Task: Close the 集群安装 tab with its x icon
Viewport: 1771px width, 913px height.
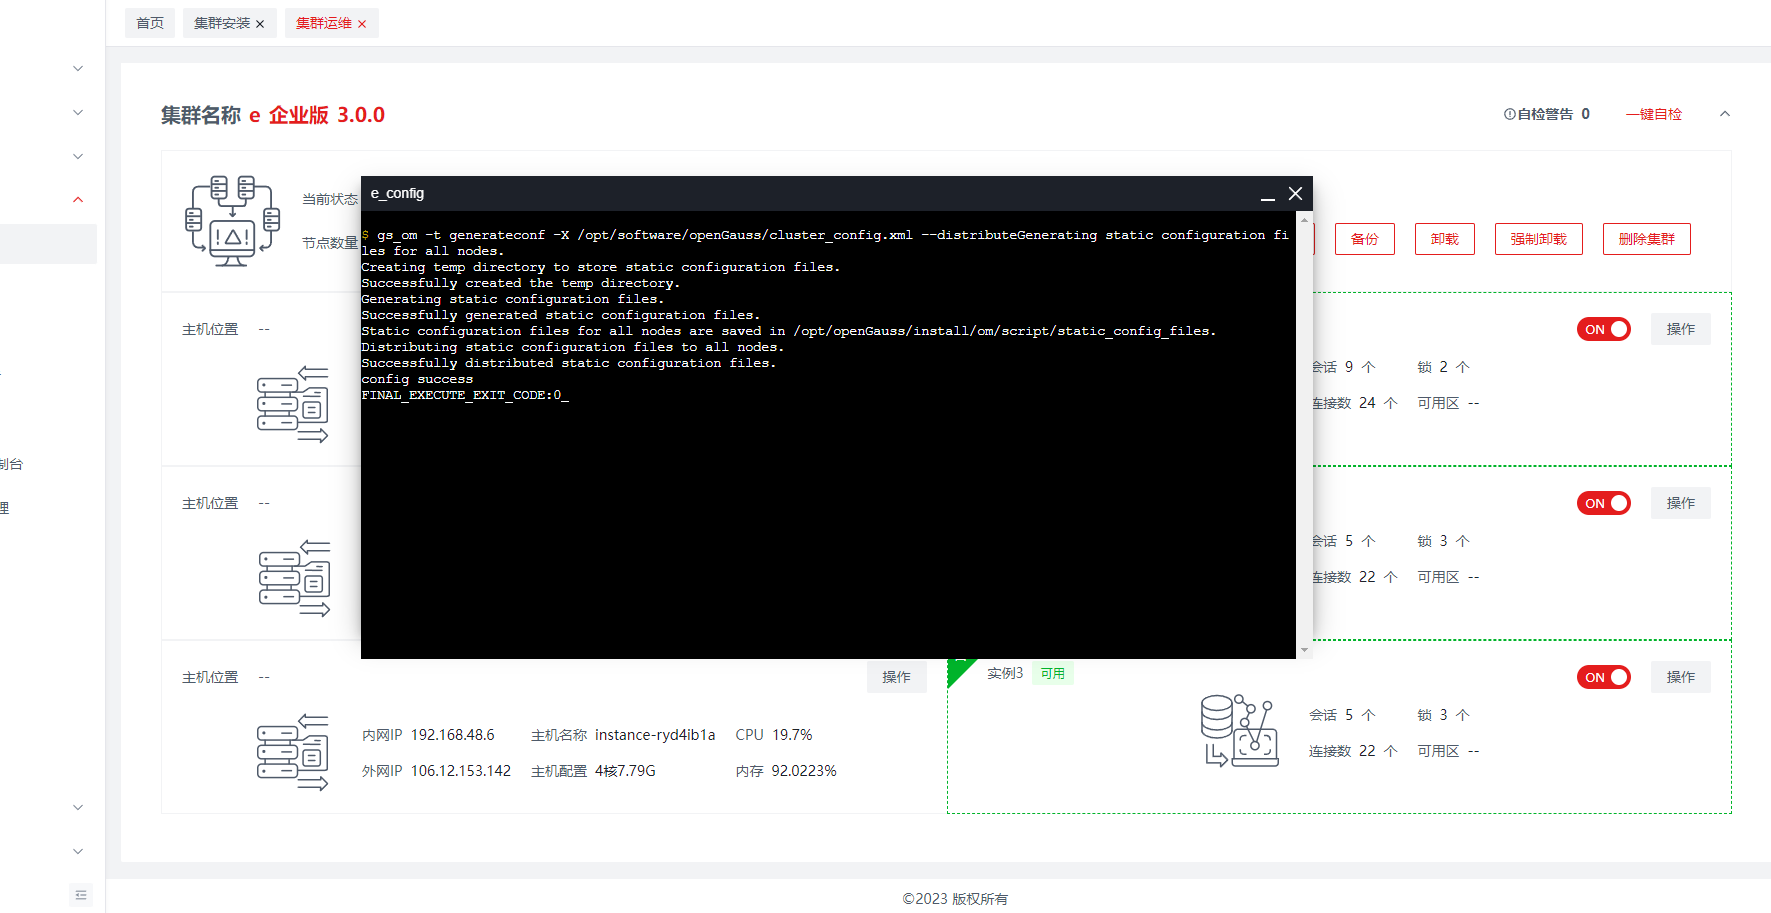Action: coord(260,24)
